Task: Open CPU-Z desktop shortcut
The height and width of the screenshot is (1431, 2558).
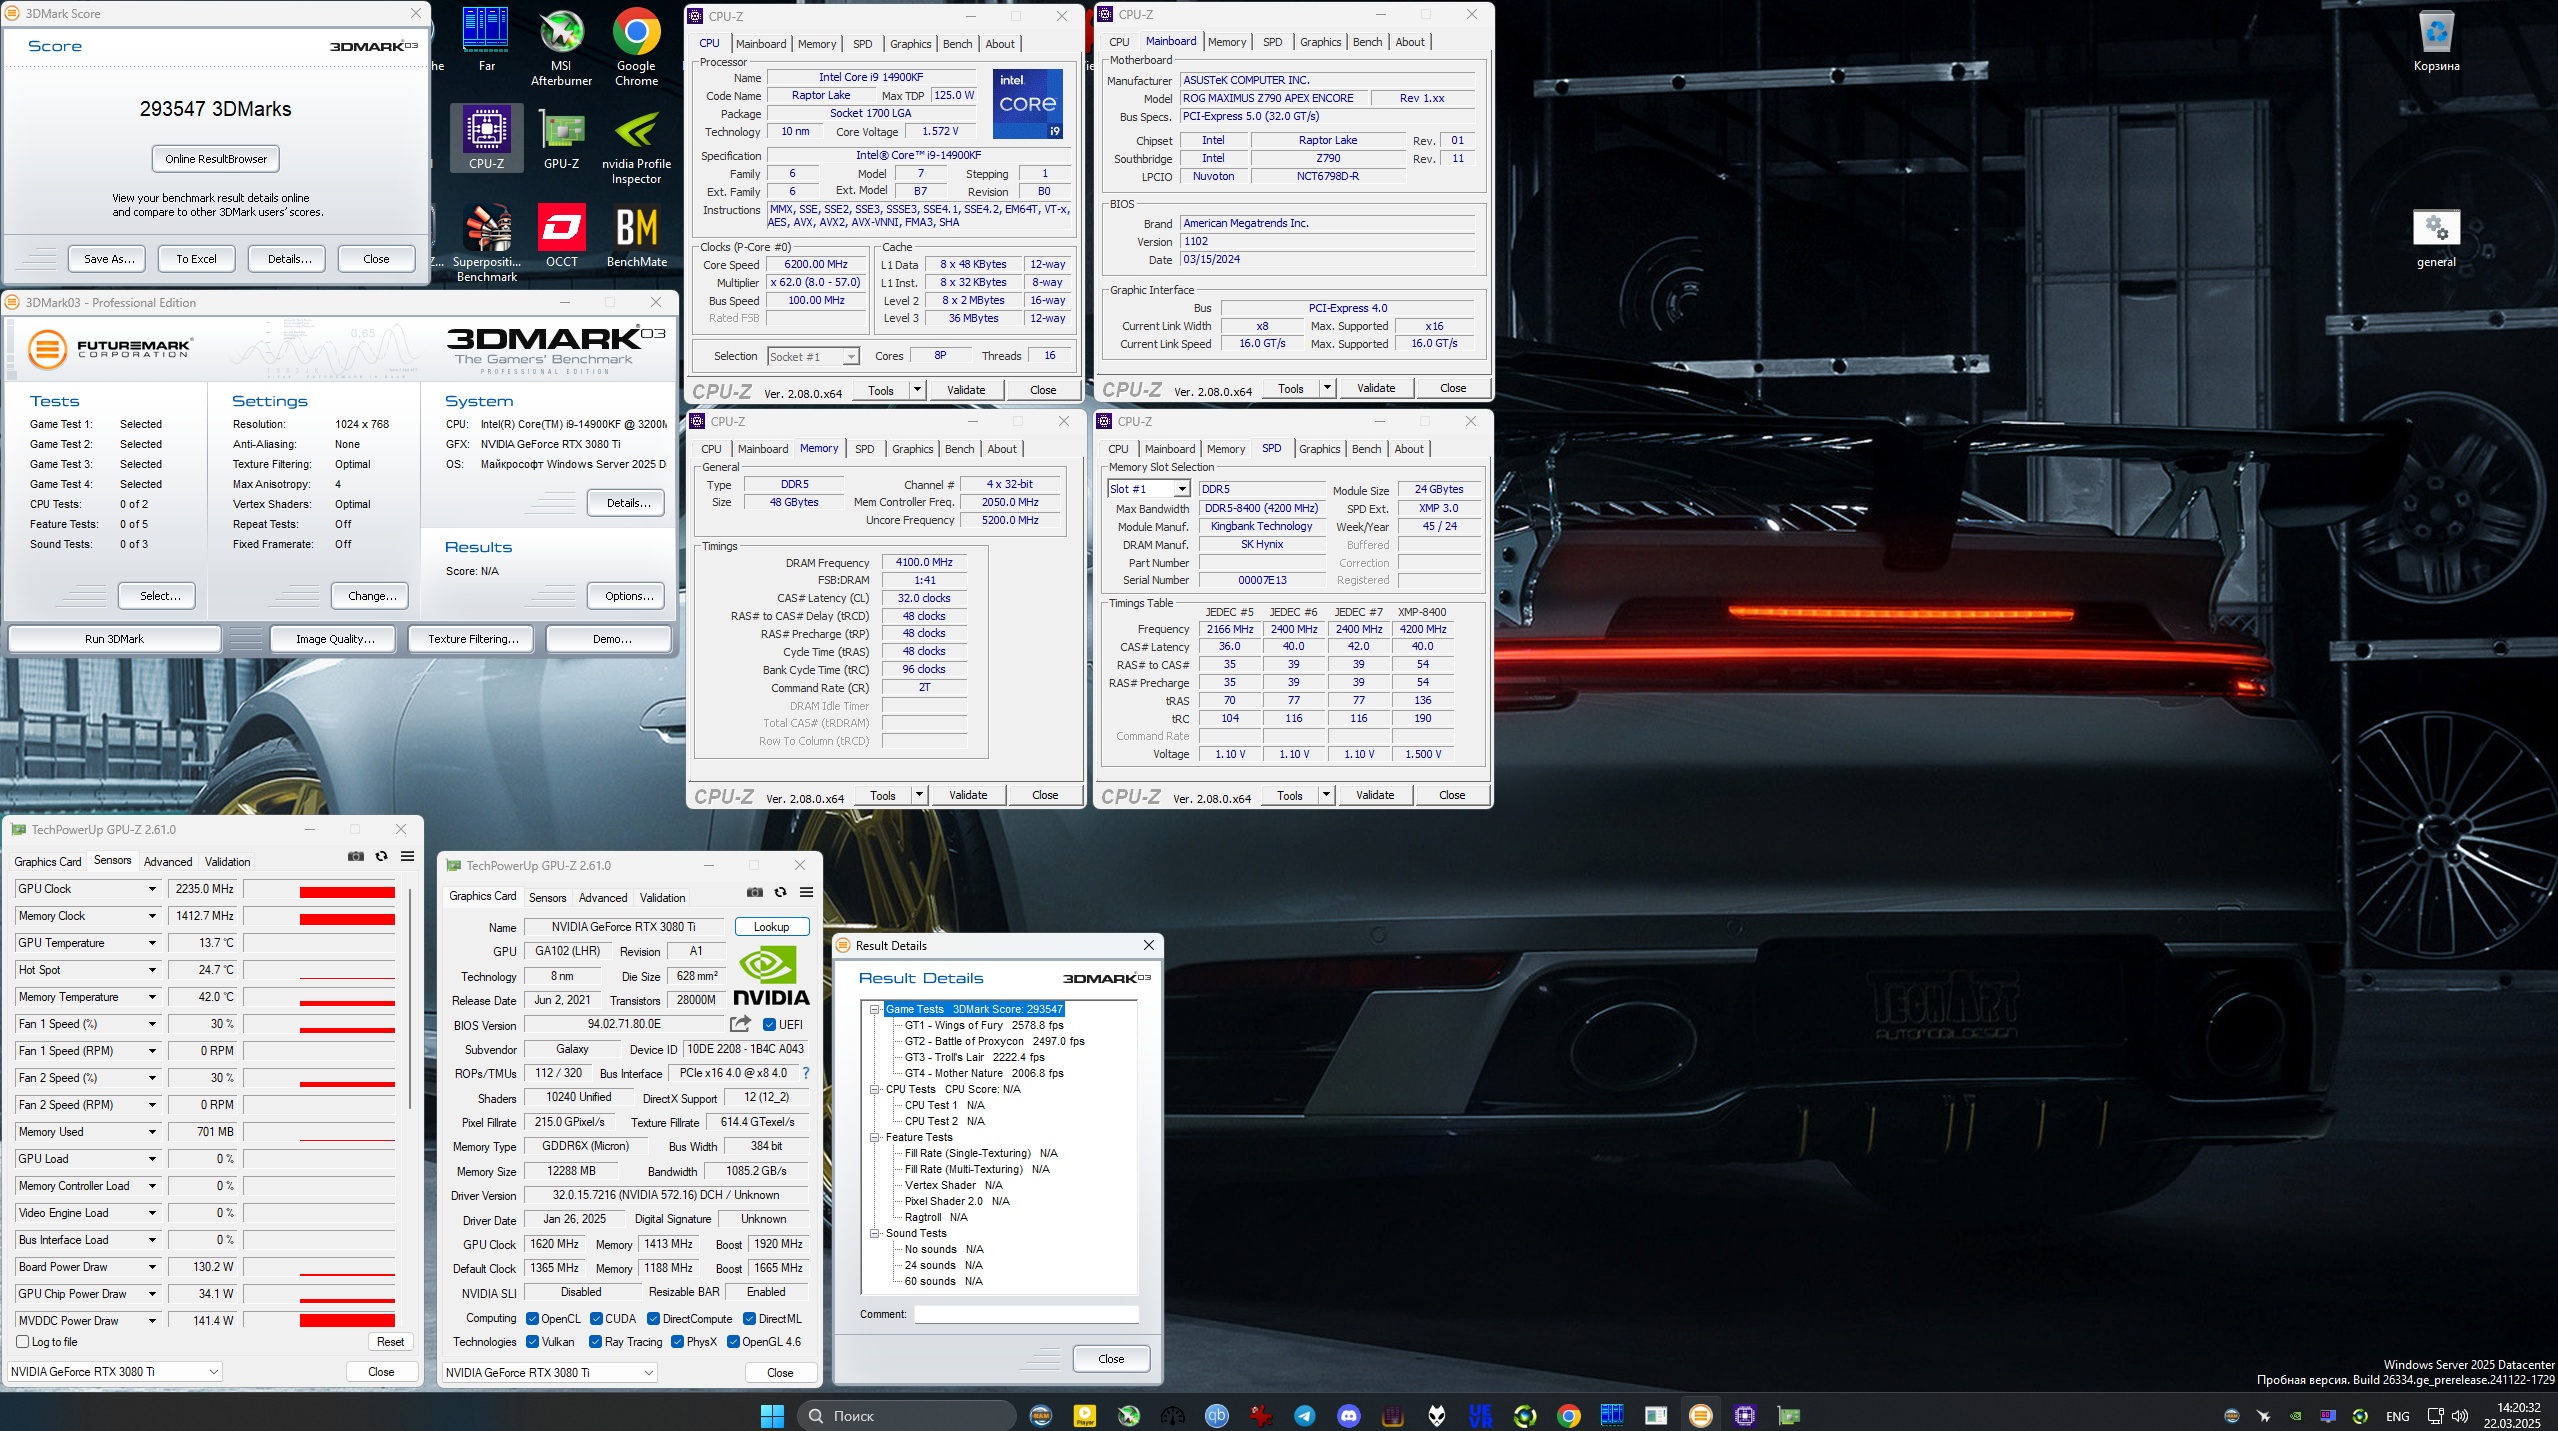Action: coord(486,138)
